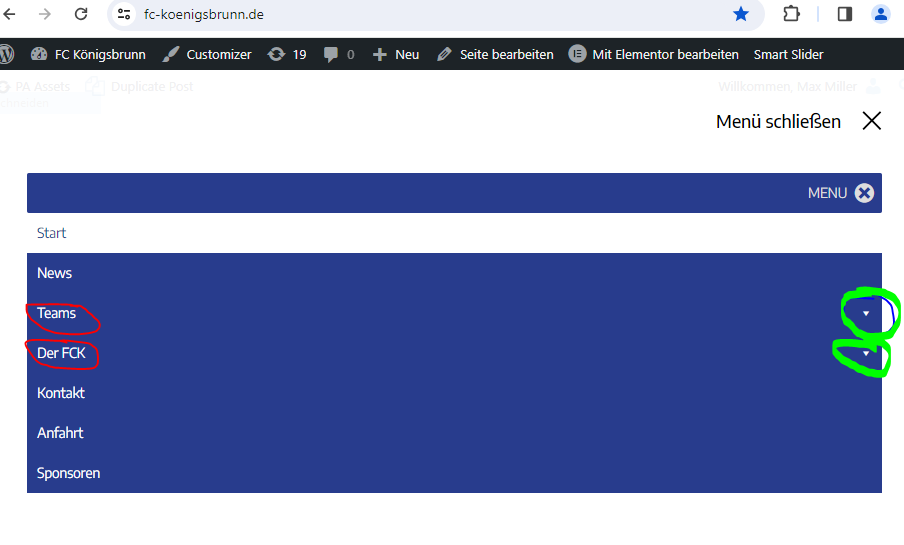Open the Willkommen, Max Miller account menu
Image resolution: width=904 pixels, height=545 pixels.
click(x=800, y=87)
